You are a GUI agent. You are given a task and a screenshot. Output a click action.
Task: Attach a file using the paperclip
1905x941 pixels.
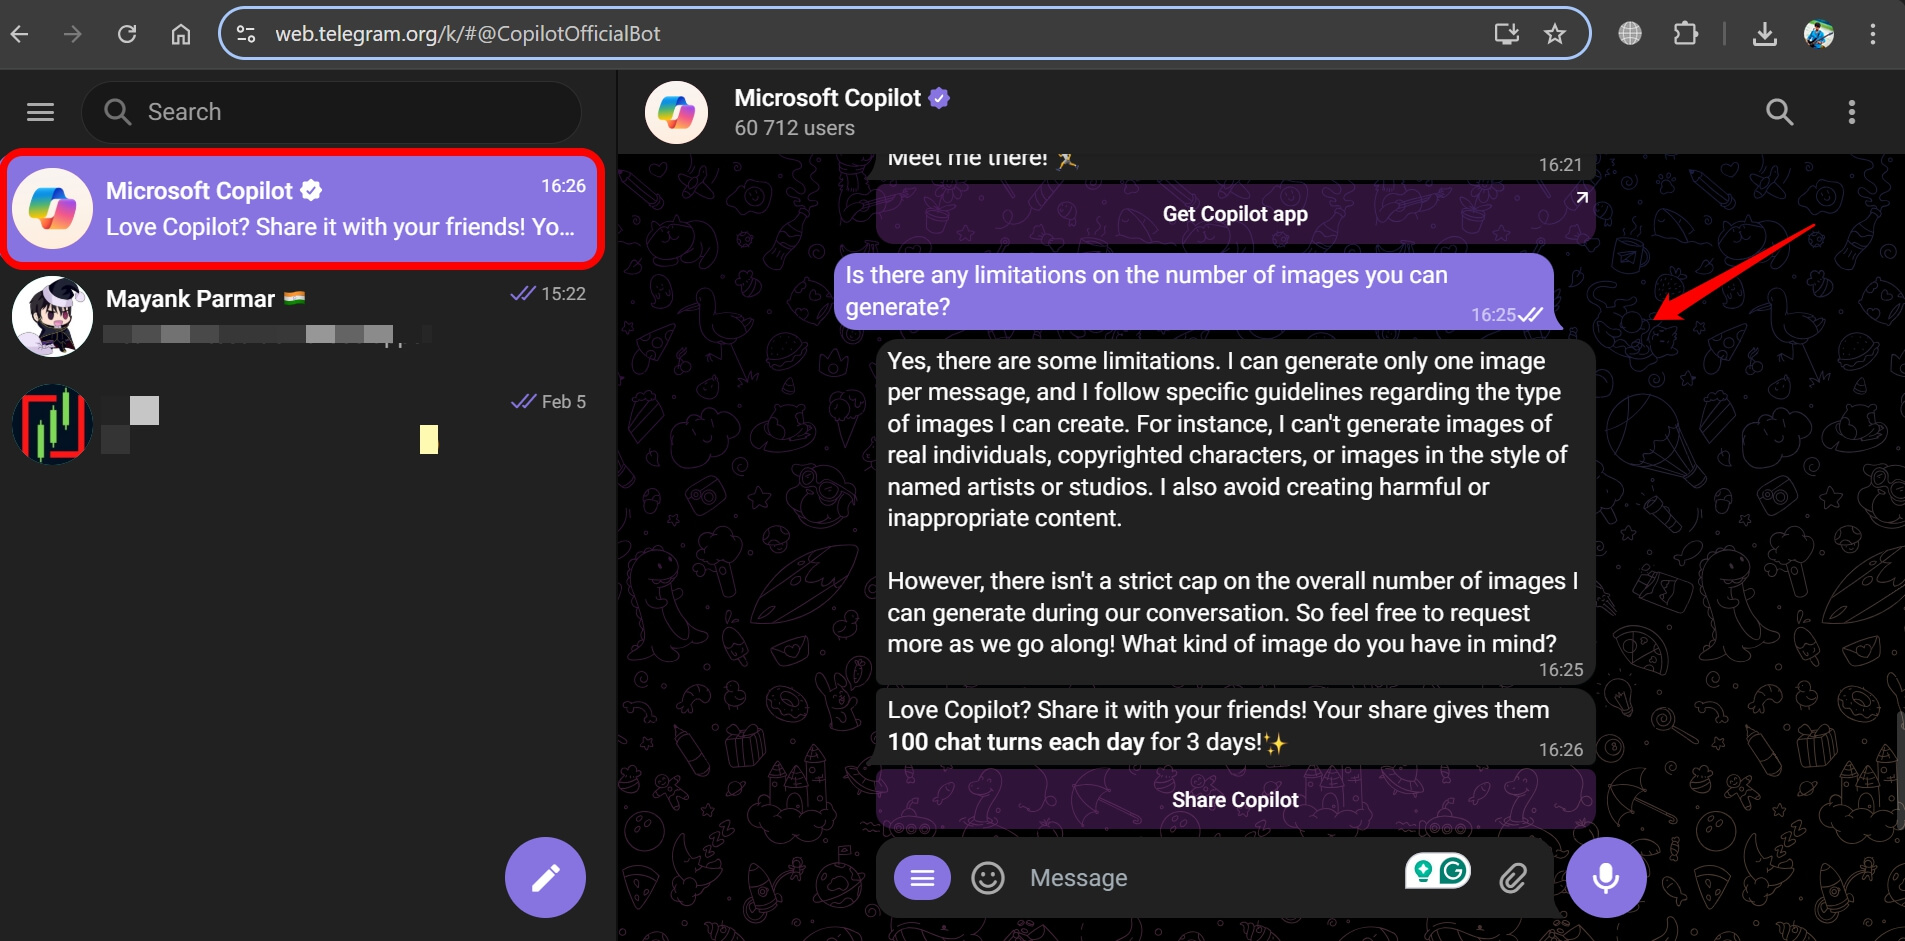point(1513,877)
